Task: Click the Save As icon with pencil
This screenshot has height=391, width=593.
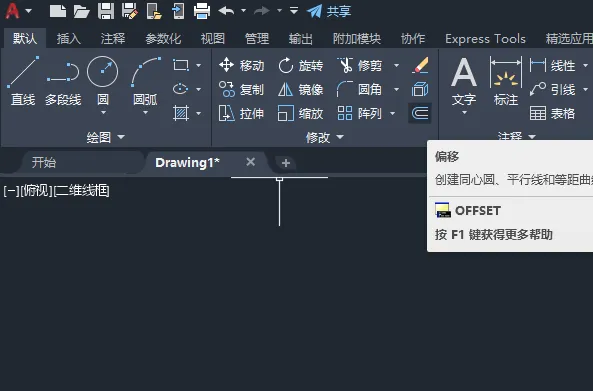Action: click(130, 11)
